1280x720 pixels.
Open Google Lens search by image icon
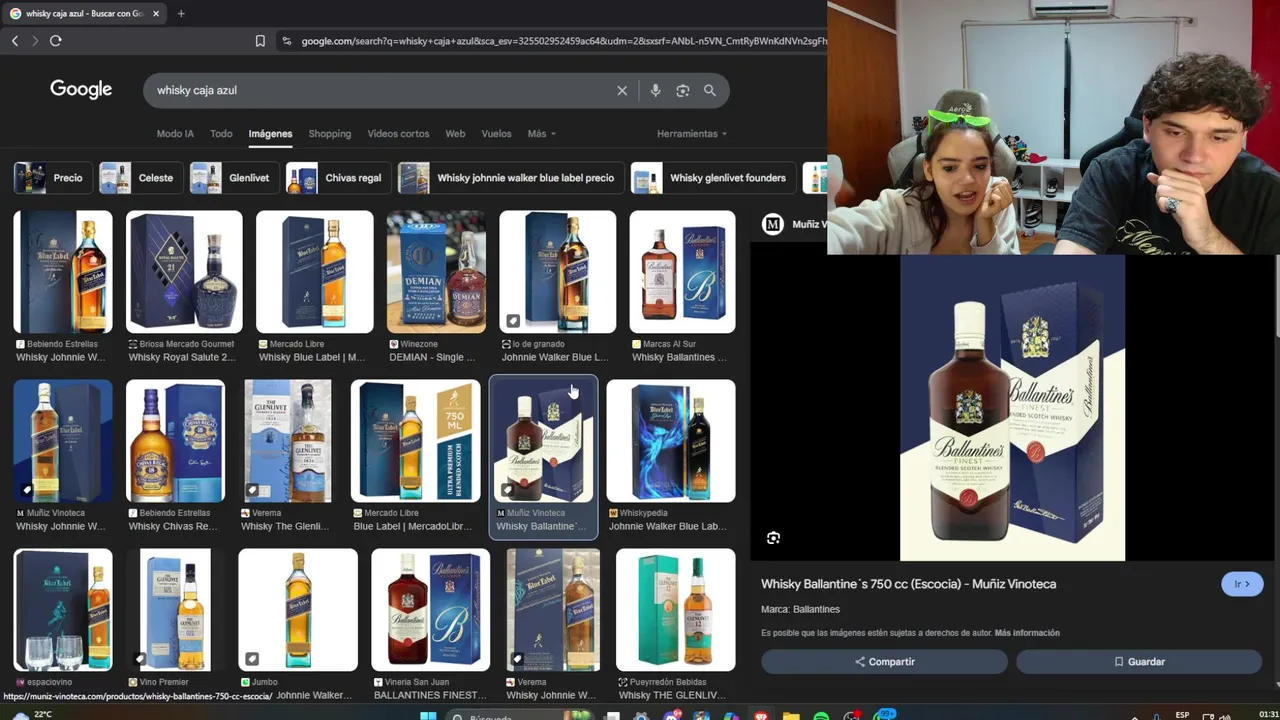(x=682, y=90)
